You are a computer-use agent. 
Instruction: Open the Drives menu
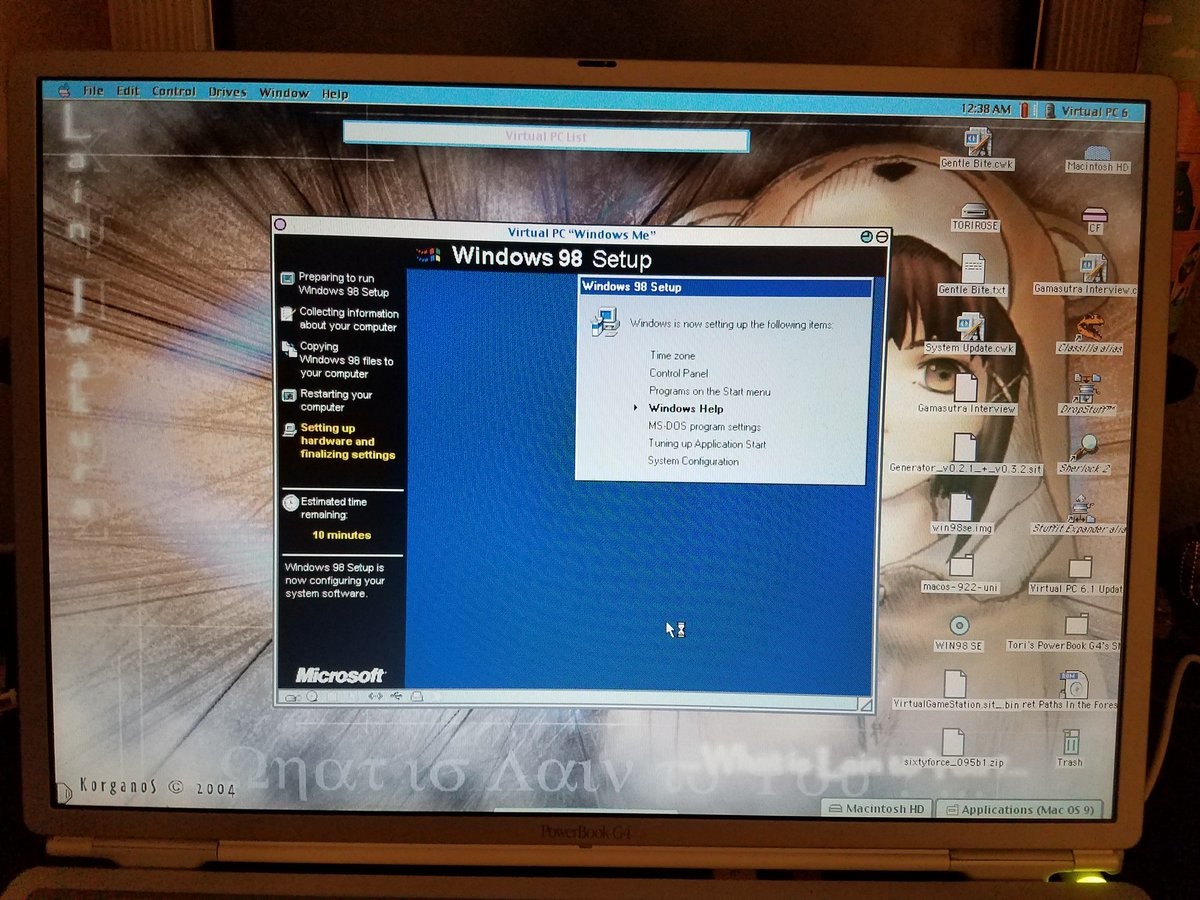[228, 92]
